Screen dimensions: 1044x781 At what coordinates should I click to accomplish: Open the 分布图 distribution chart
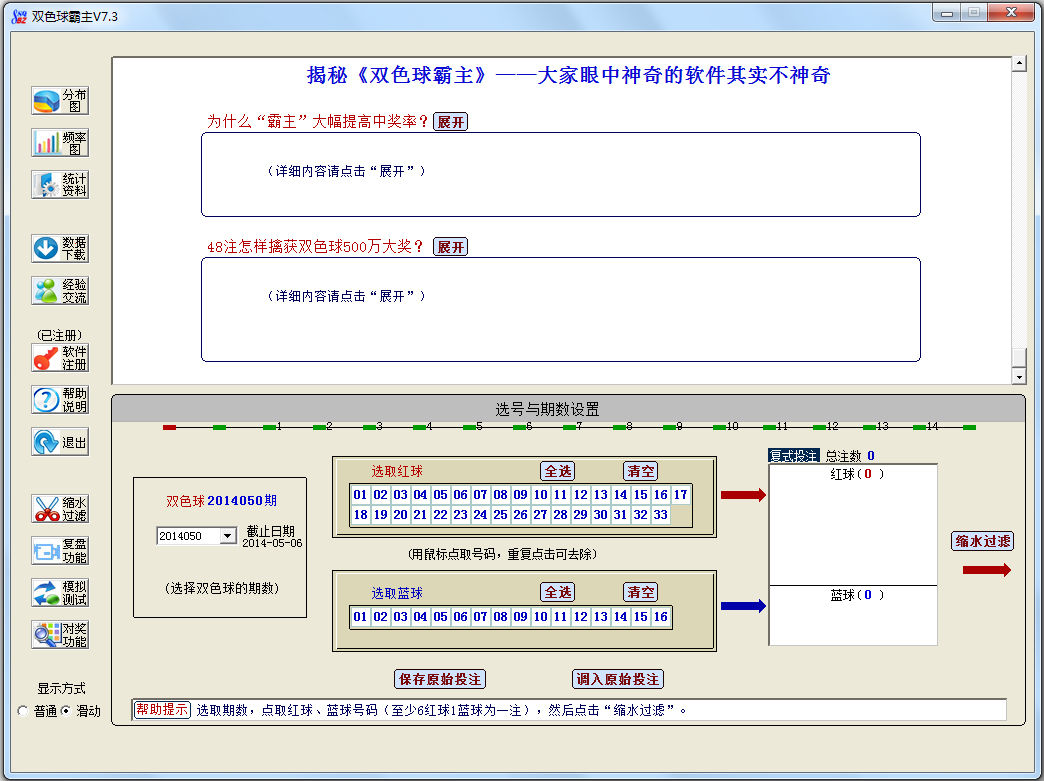[60, 101]
